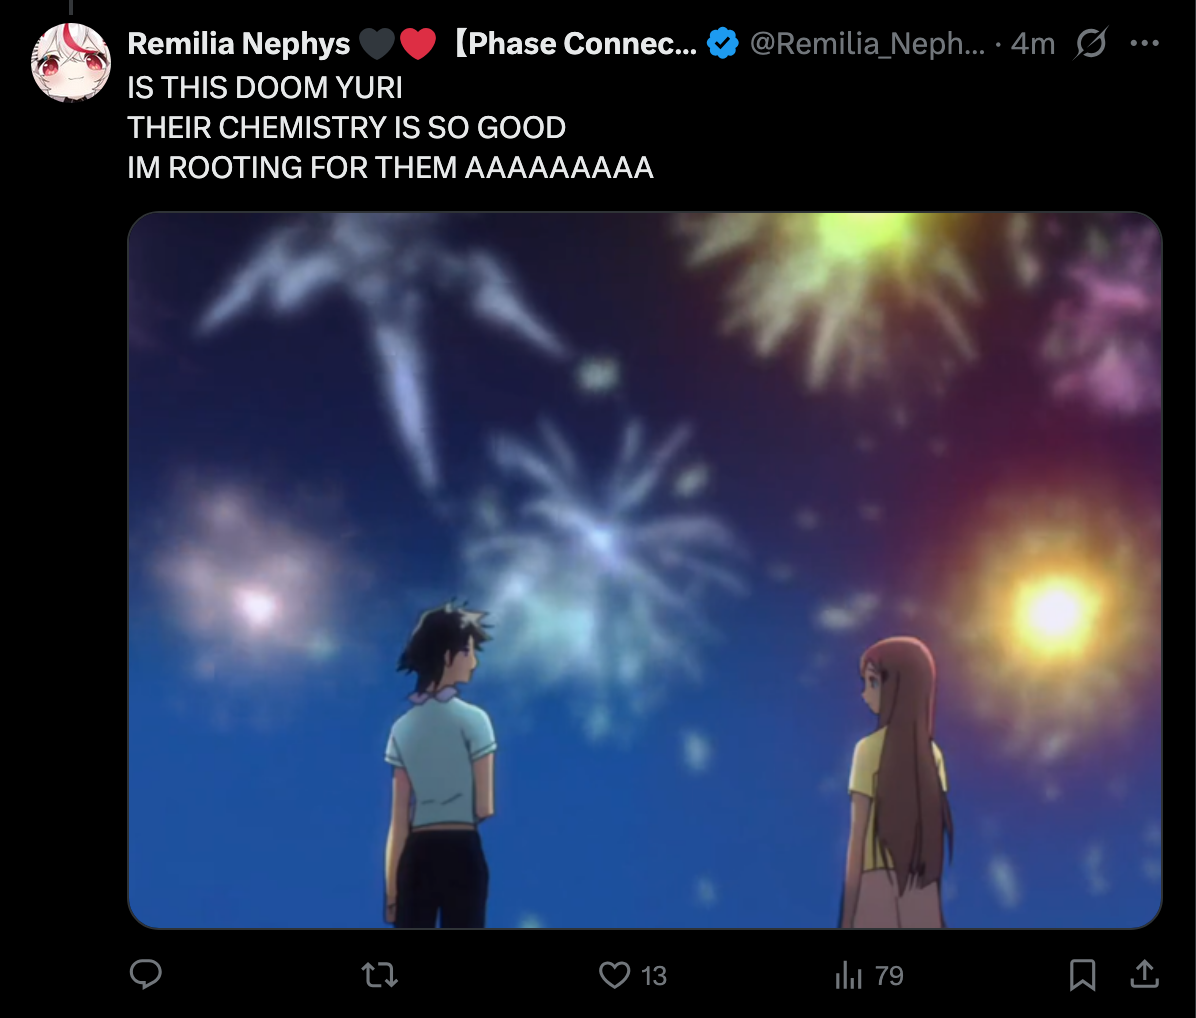Click the tweet text 'IS THIS DOOM YURI'
Viewport: 1196px width, 1018px height.
(x=265, y=88)
